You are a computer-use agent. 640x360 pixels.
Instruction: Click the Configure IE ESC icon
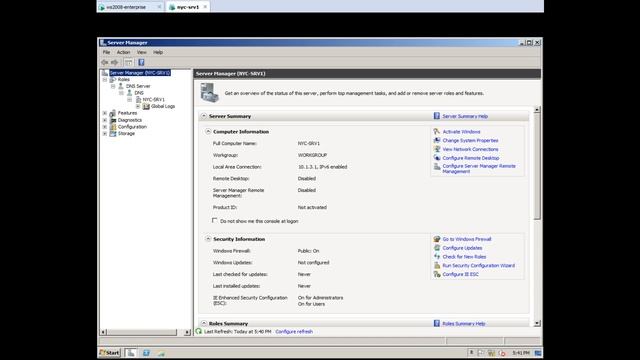(x=437, y=274)
